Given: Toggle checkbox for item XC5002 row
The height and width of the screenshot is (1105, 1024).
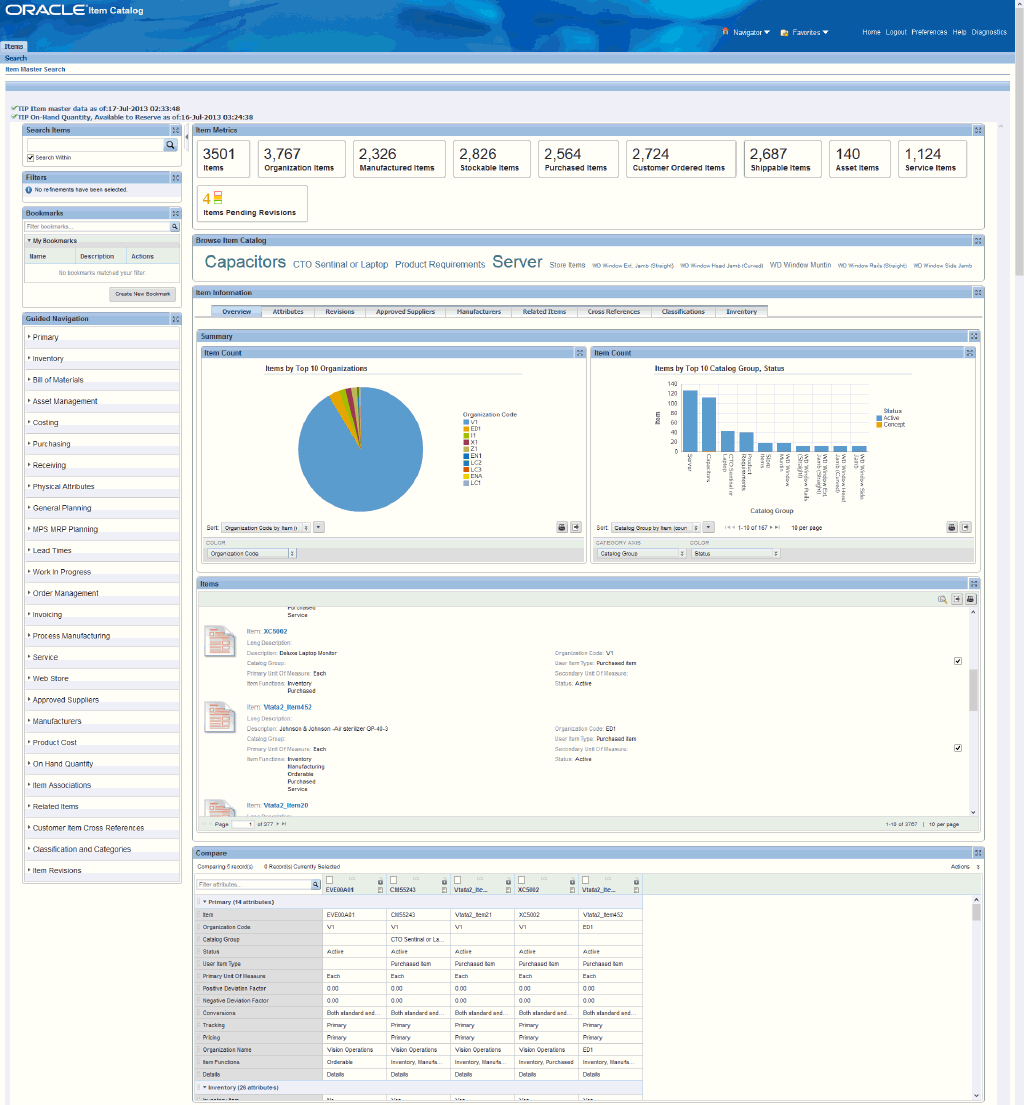Looking at the screenshot, I should click(958, 661).
